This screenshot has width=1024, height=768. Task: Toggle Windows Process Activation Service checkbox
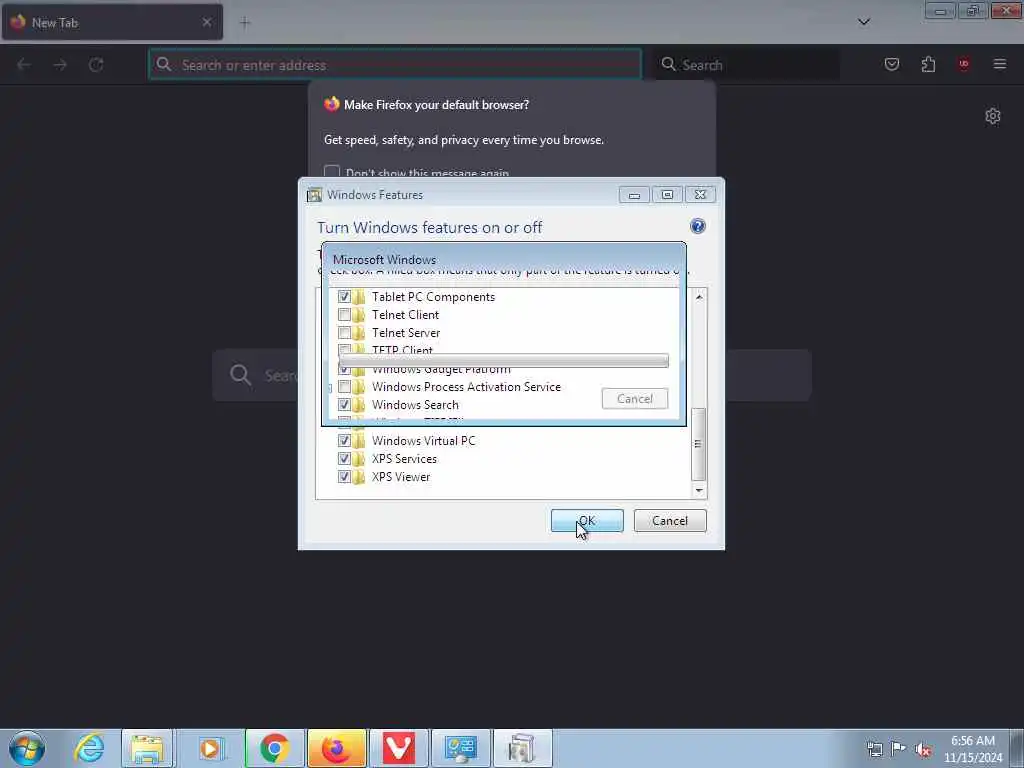[344, 387]
